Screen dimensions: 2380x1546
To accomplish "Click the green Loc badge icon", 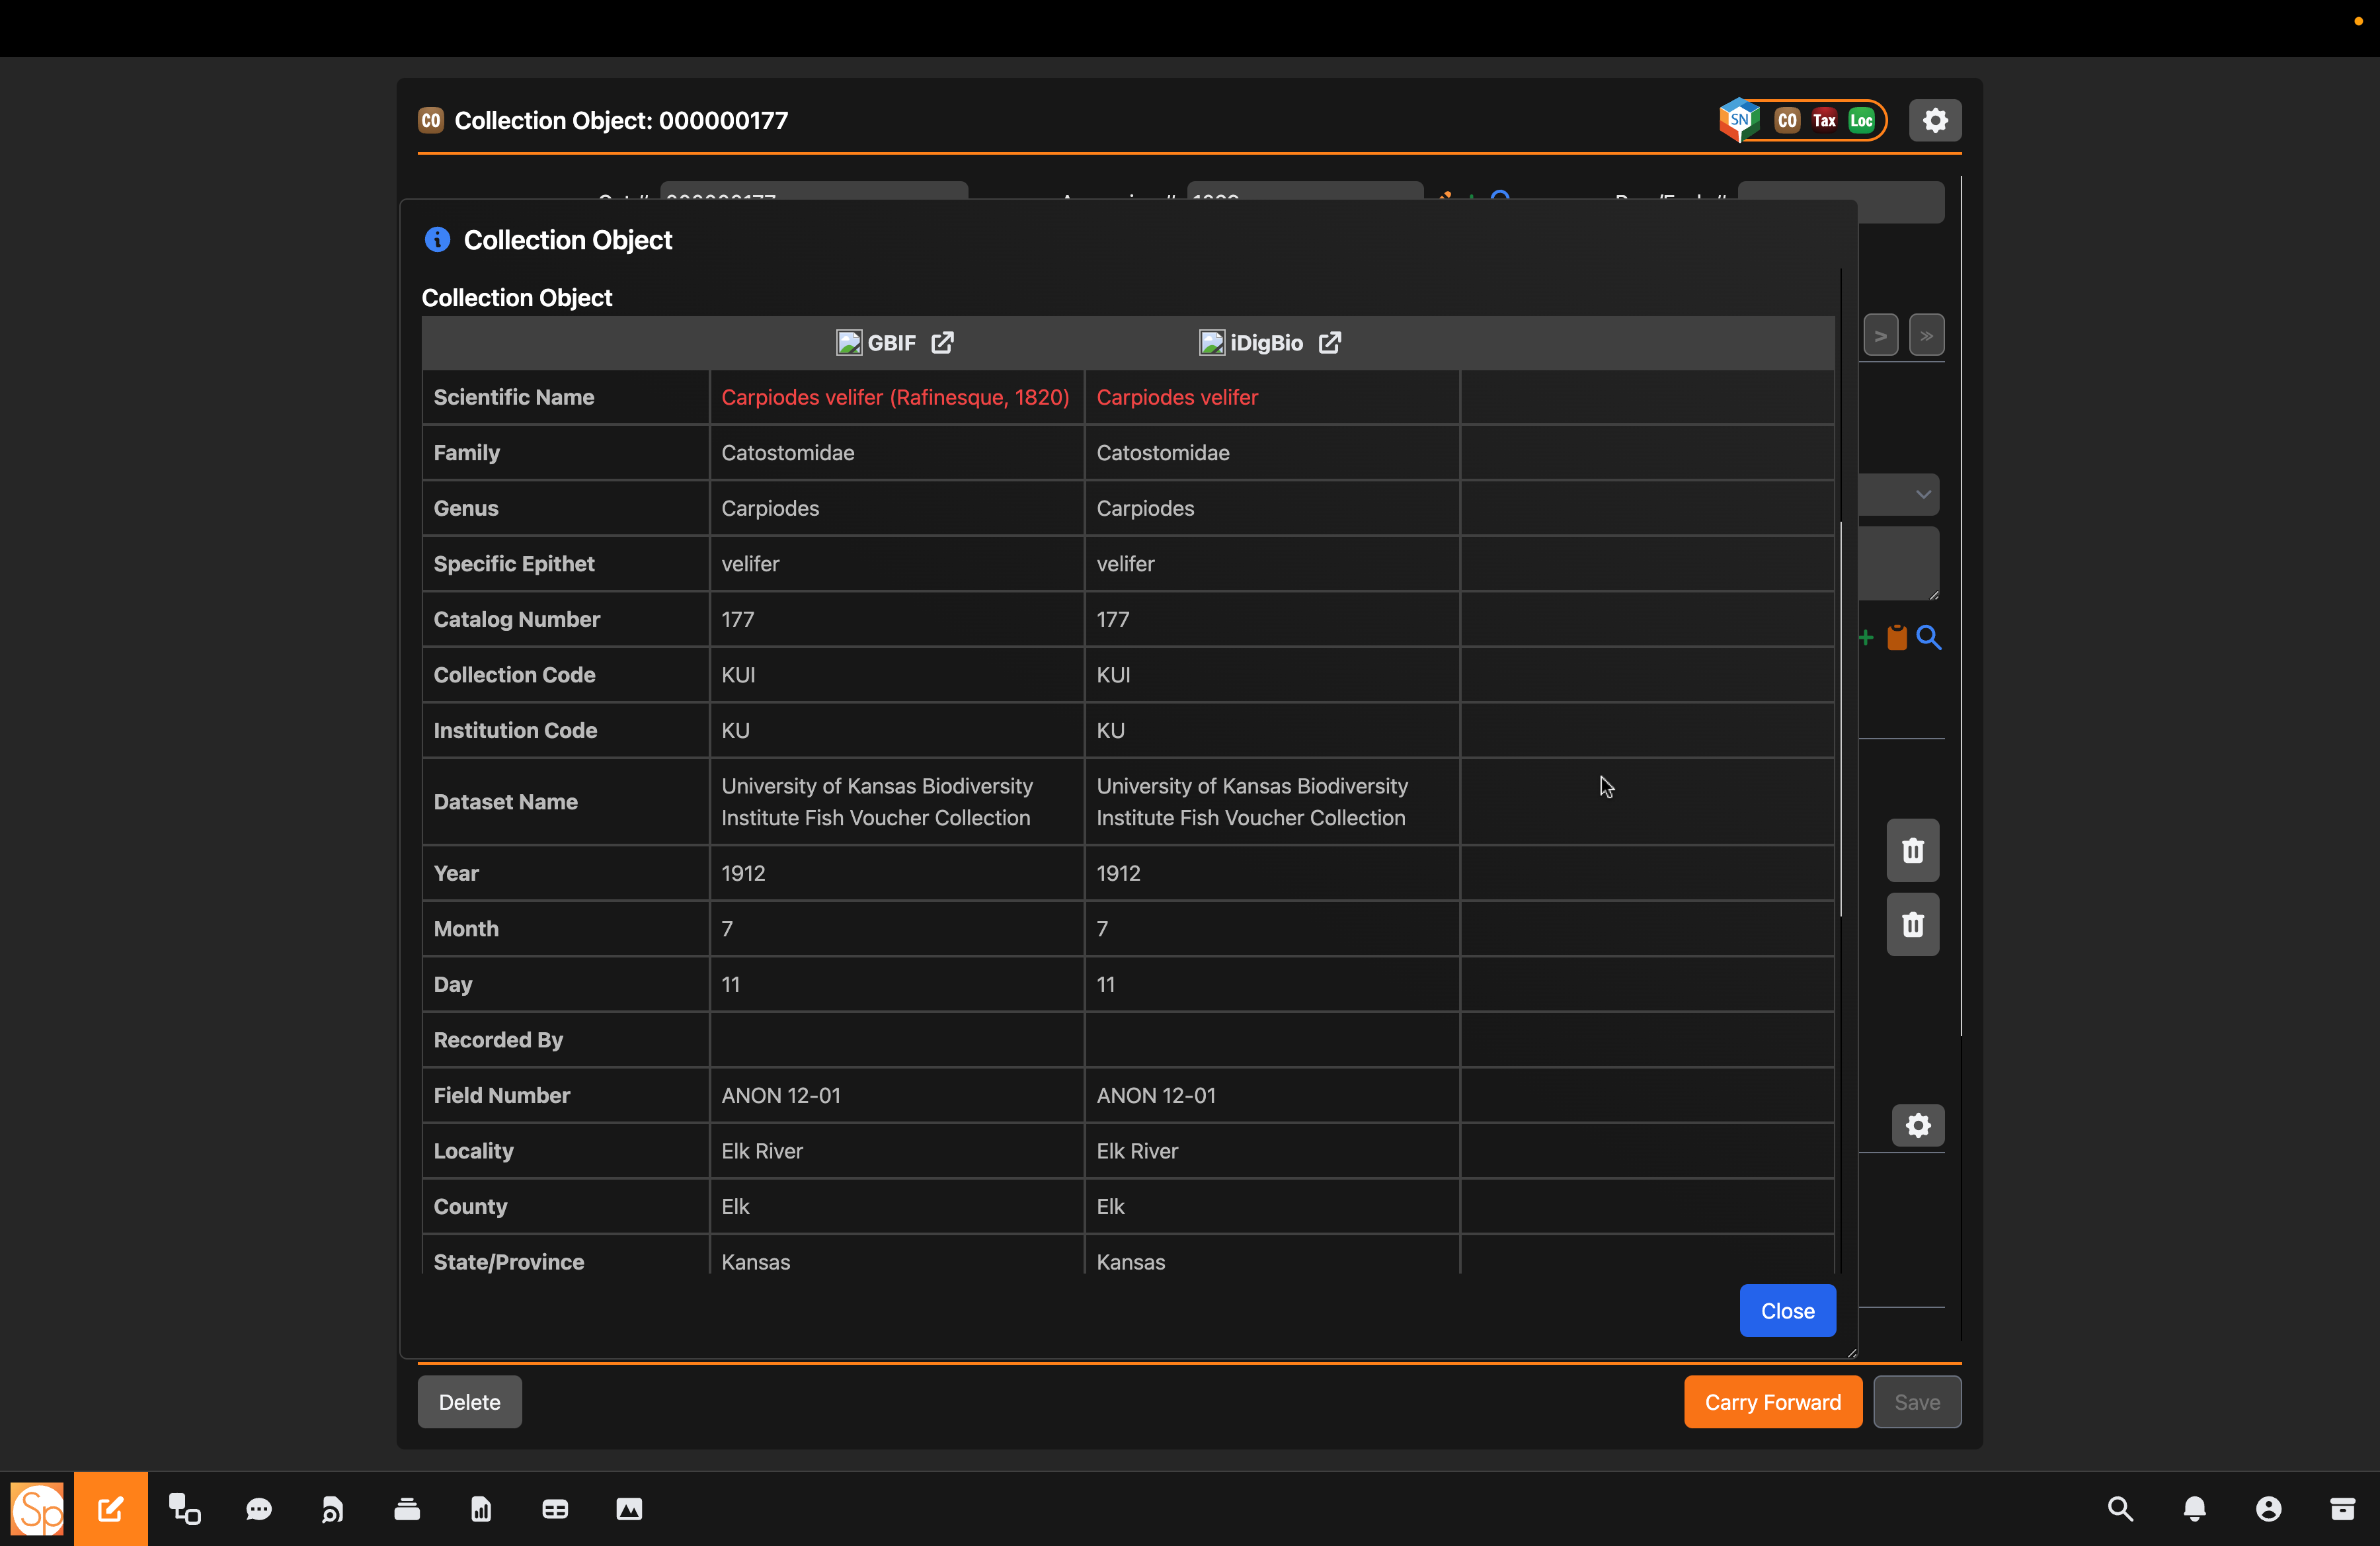I will click(x=1861, y=120).
